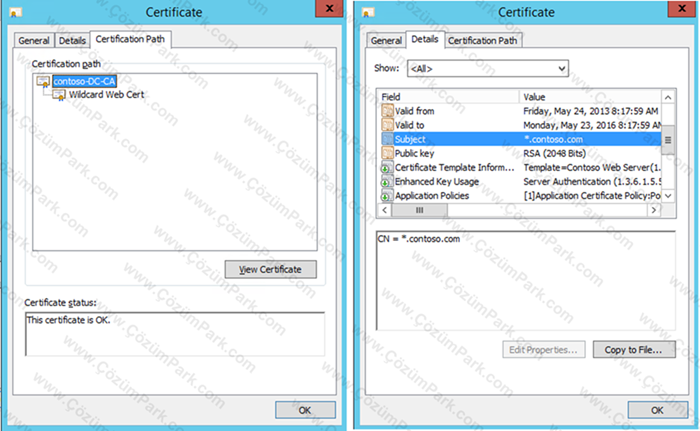700x431 pixels.
Task: Click OK in the Certification Path window
Action: click(305, 410)
